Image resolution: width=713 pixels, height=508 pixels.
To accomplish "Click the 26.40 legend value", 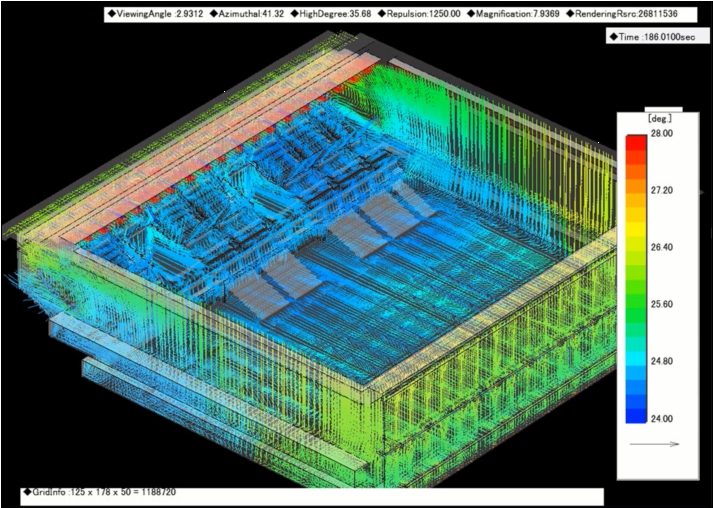I will pyautogui.click(x=661, y=248).
